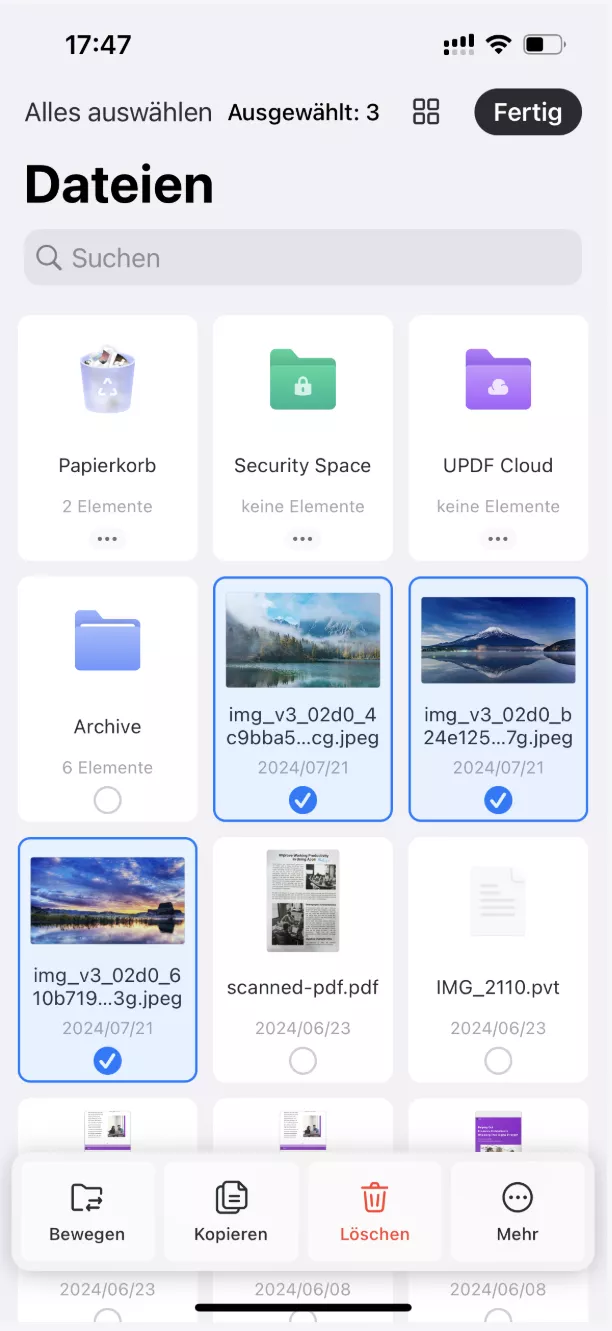Open Papierkorb three-dot options
The width and height of the screenshot is (612, 1331).
(107, 539)
